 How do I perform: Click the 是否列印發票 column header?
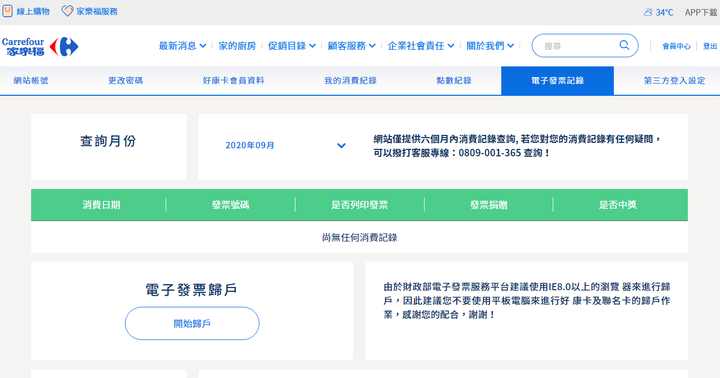(360, 205)
